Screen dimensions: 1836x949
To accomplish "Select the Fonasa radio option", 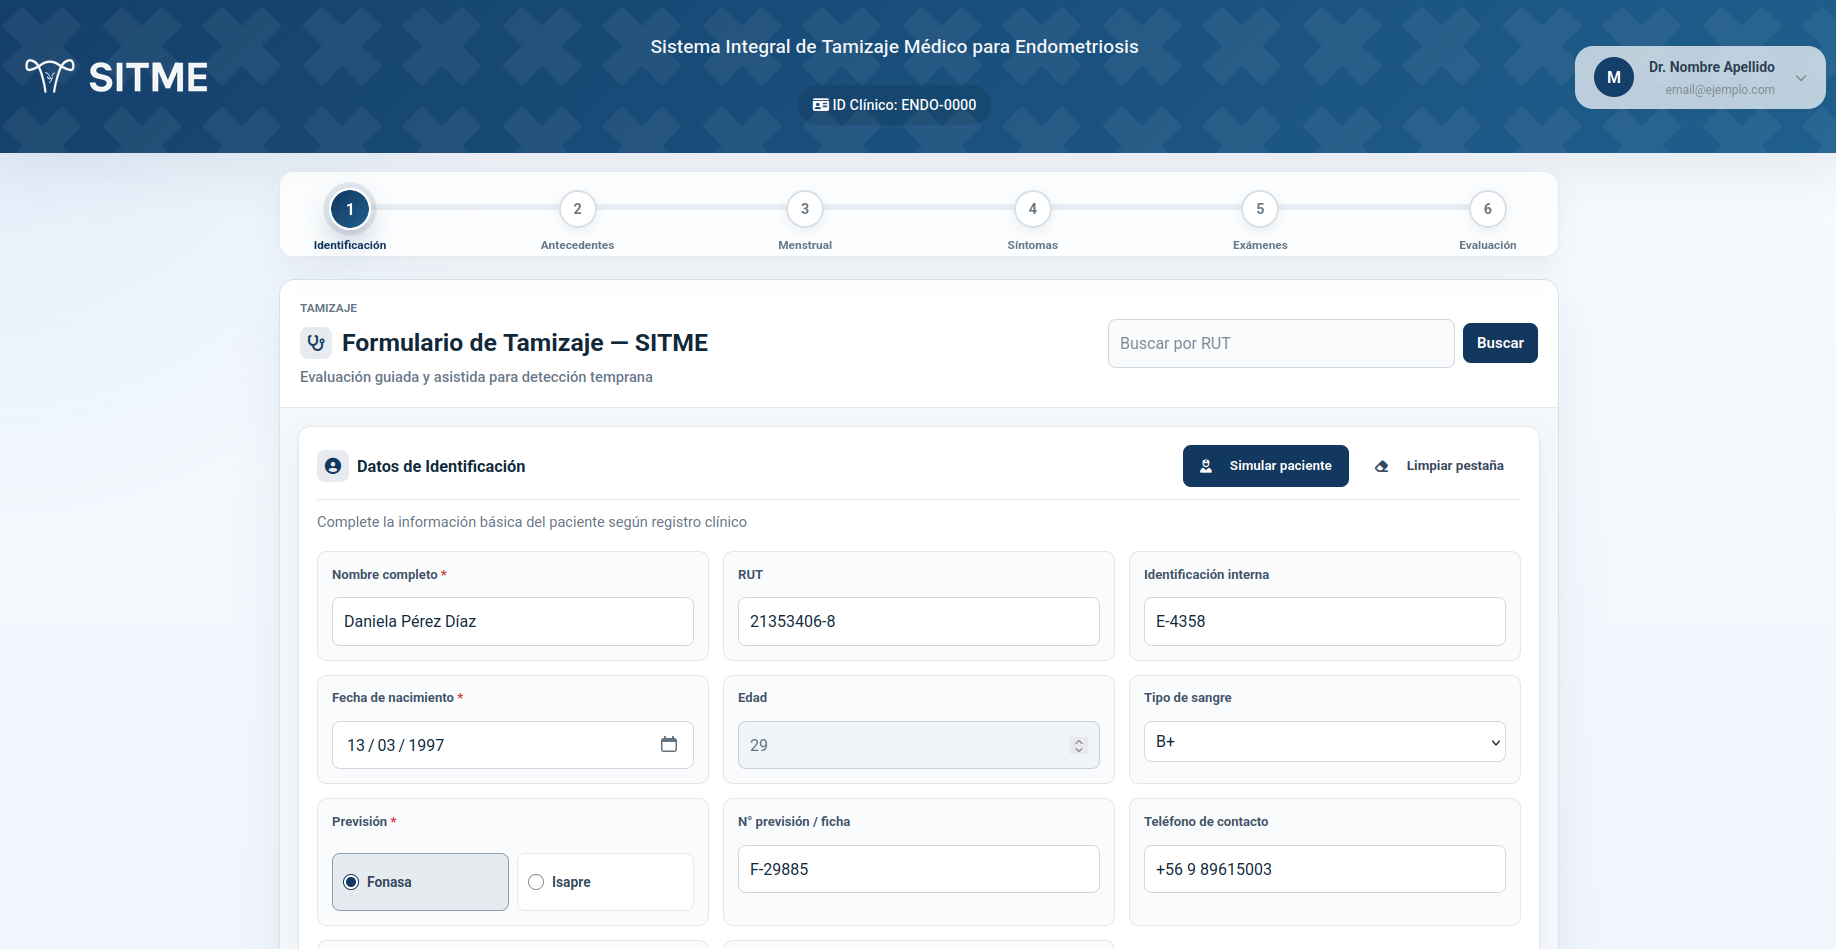I will tap(420, 882).
